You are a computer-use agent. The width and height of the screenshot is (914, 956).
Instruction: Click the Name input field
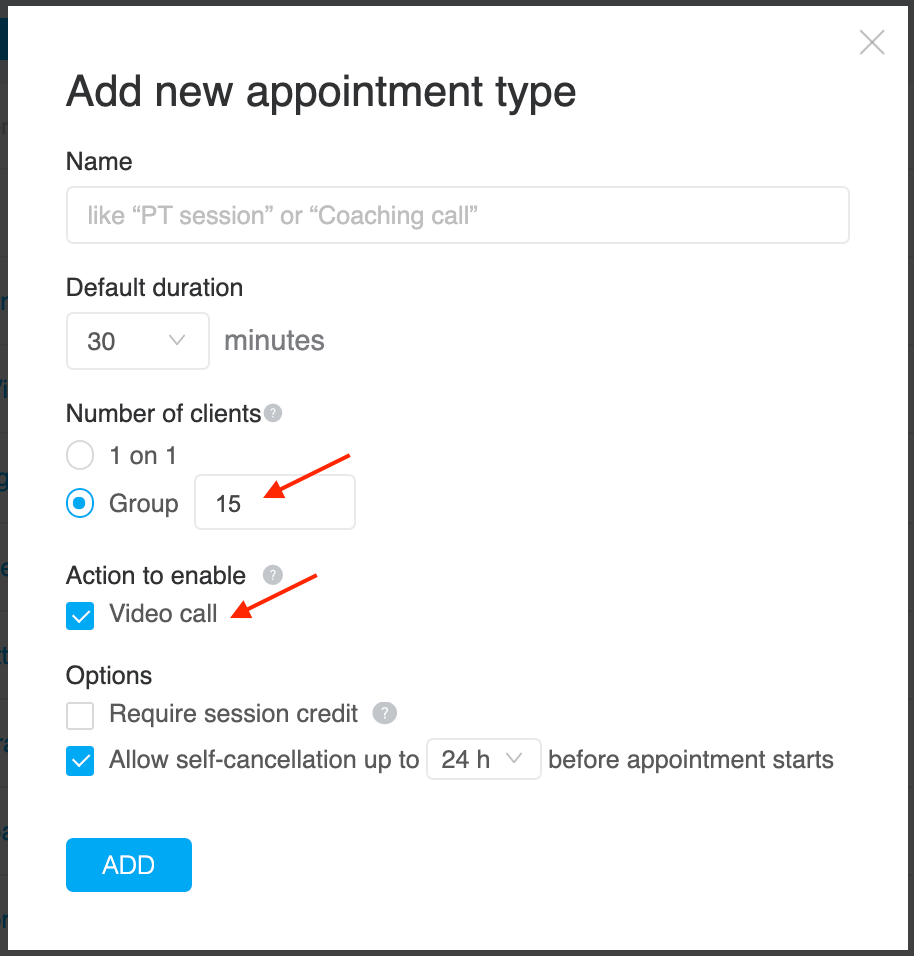point(457,215)
